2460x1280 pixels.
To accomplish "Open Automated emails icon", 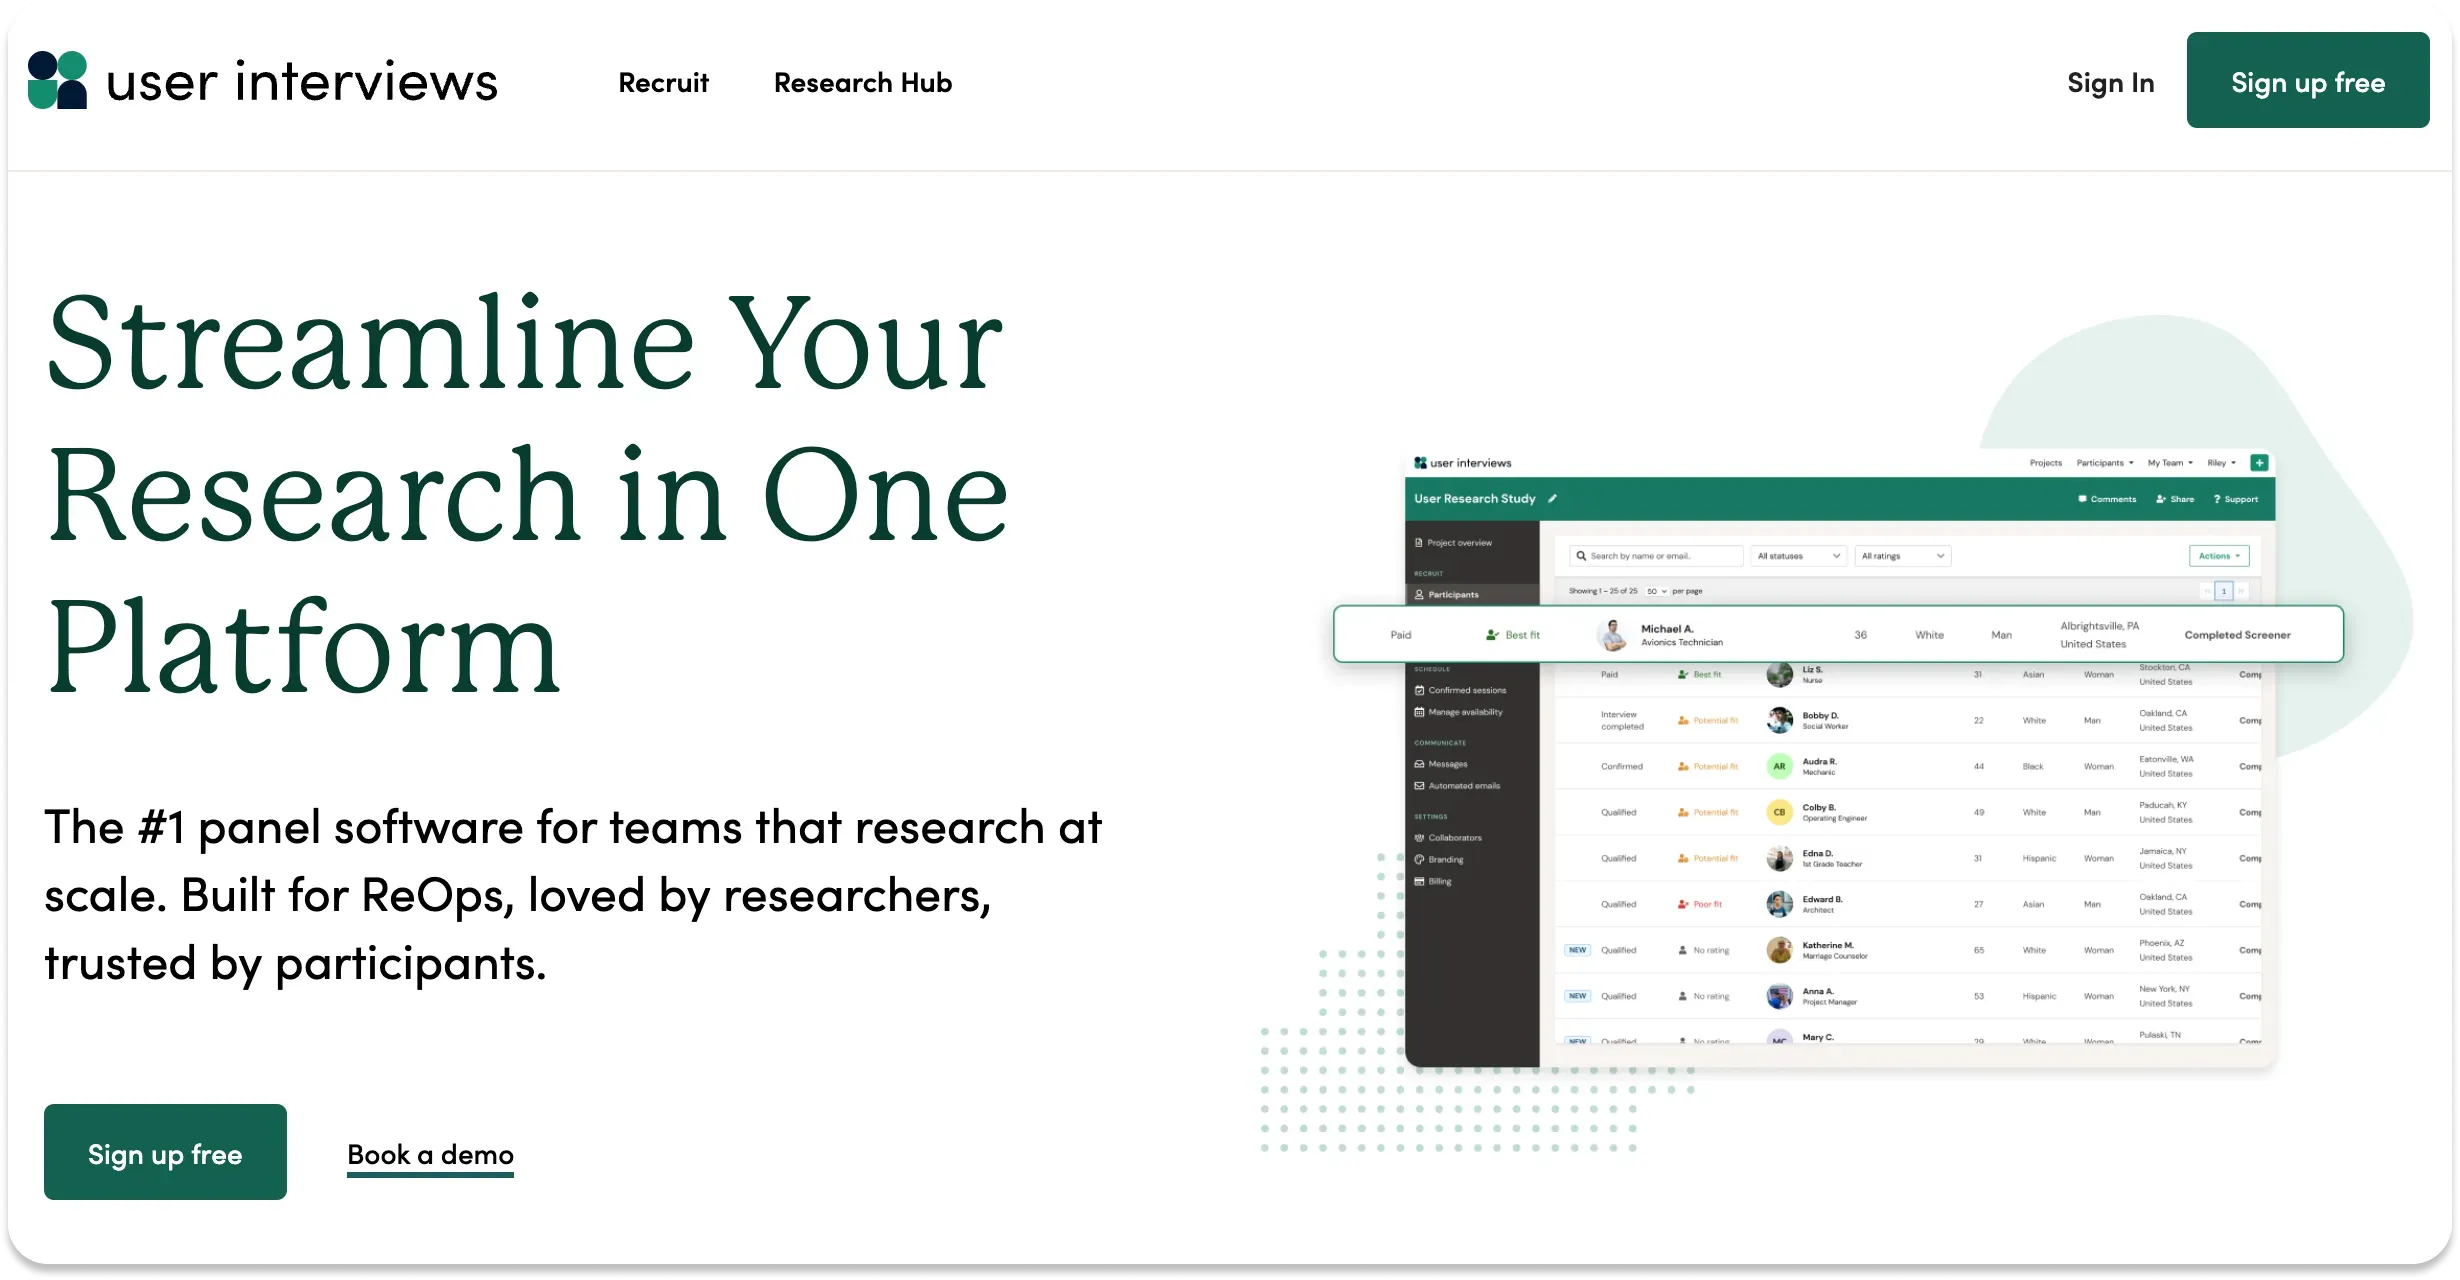I will [x=1418, y=785].
